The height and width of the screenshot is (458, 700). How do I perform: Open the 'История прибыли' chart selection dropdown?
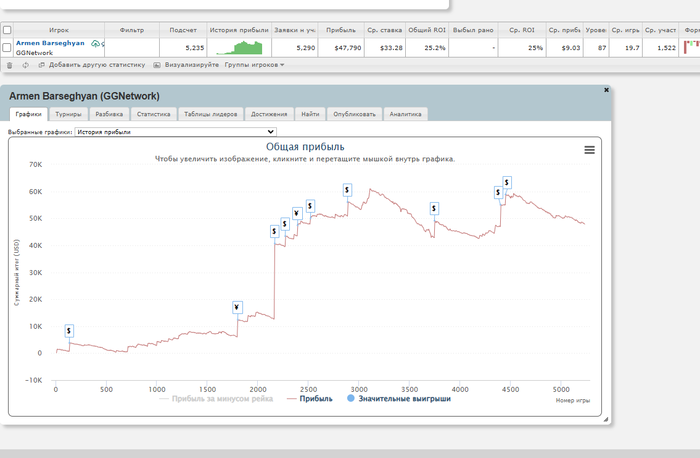click(x=175, y=131)
